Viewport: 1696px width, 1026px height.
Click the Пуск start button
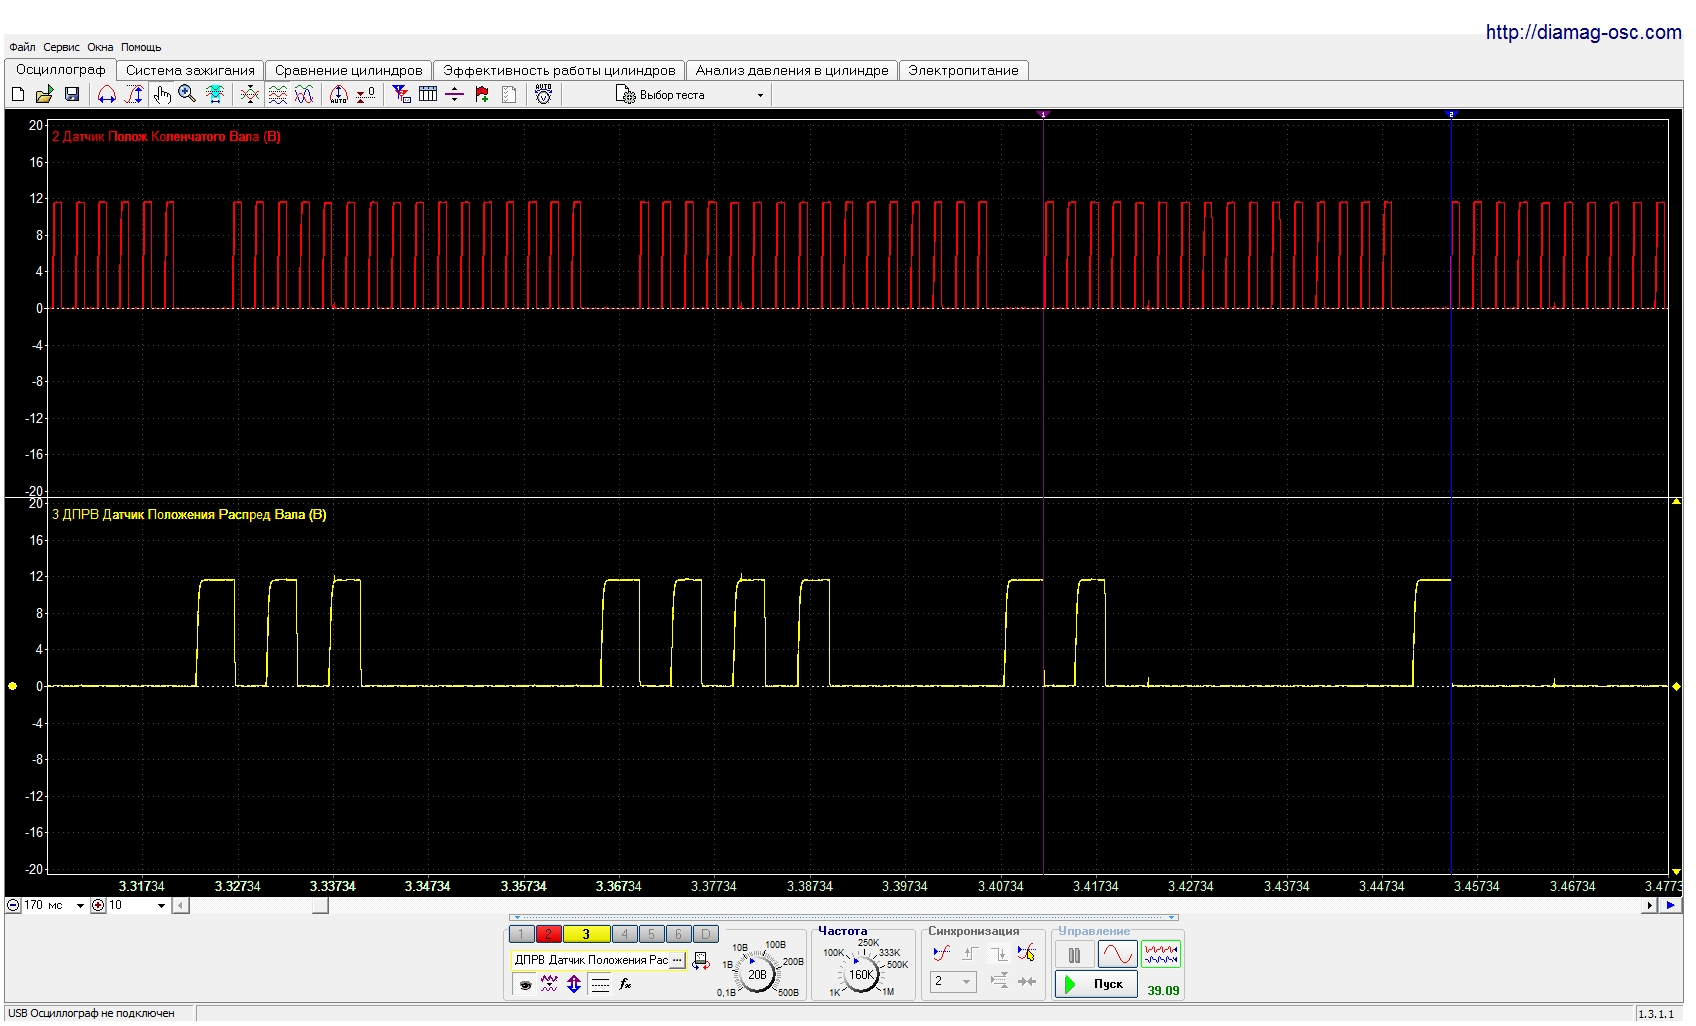tap(1097, 984)
